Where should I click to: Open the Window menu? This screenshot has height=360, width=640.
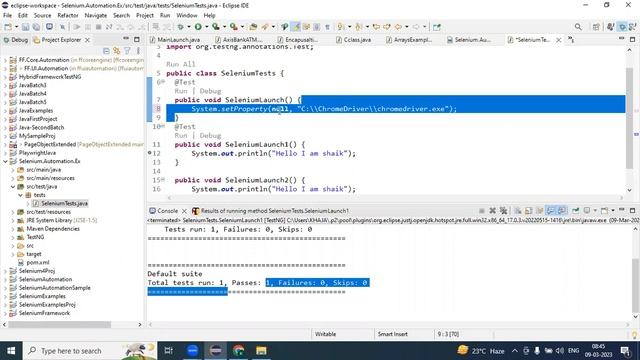click(187, 15)
